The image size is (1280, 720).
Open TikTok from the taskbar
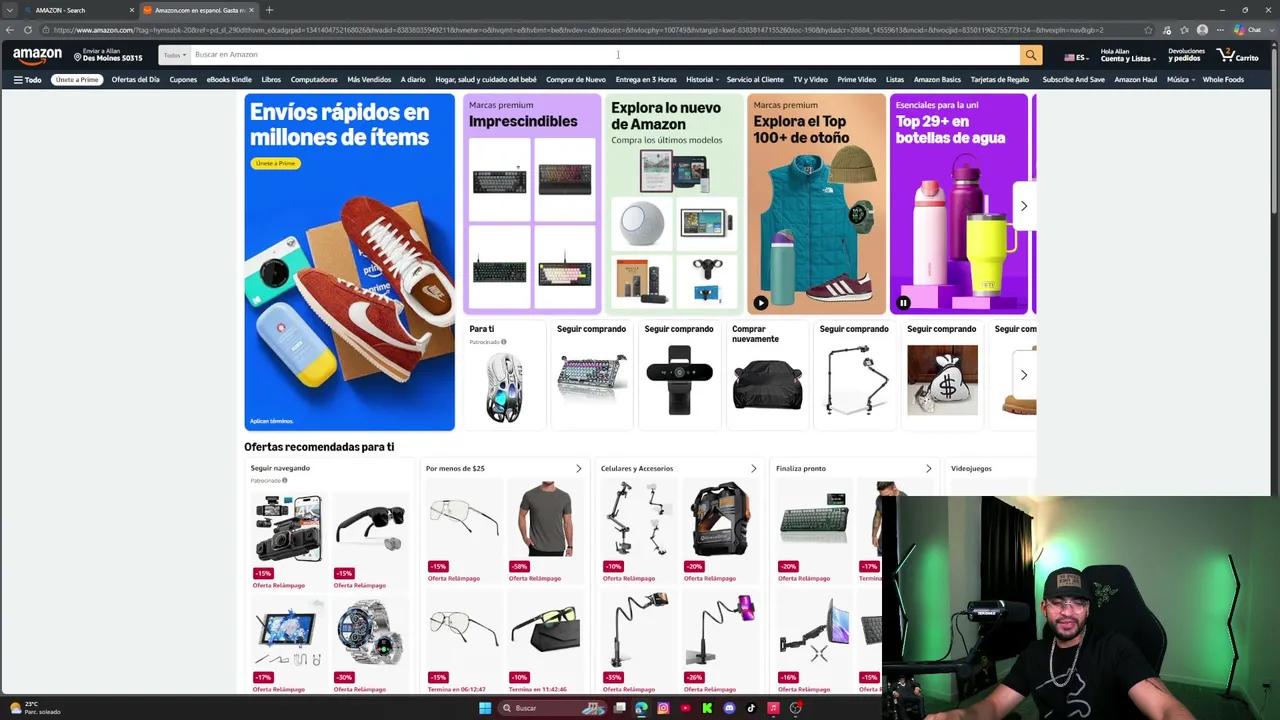751,708
